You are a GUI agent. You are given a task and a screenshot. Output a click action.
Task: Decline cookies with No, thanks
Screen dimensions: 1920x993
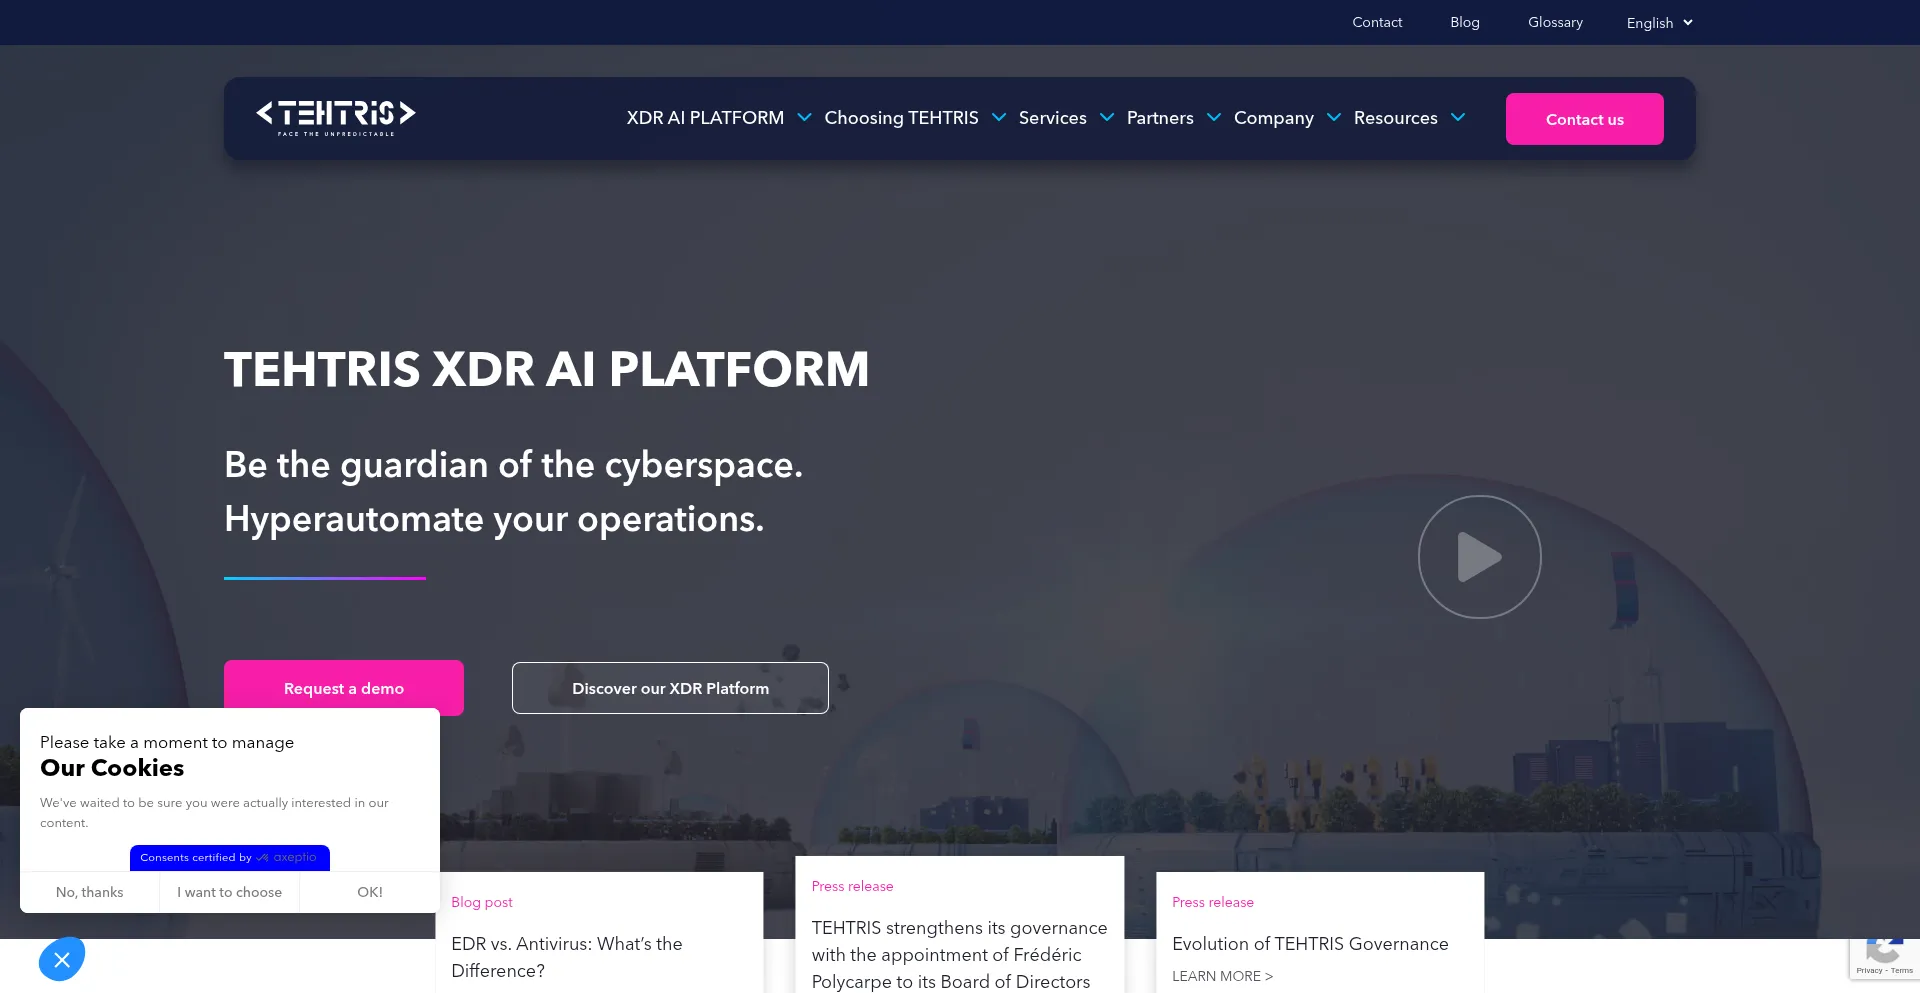90,892
